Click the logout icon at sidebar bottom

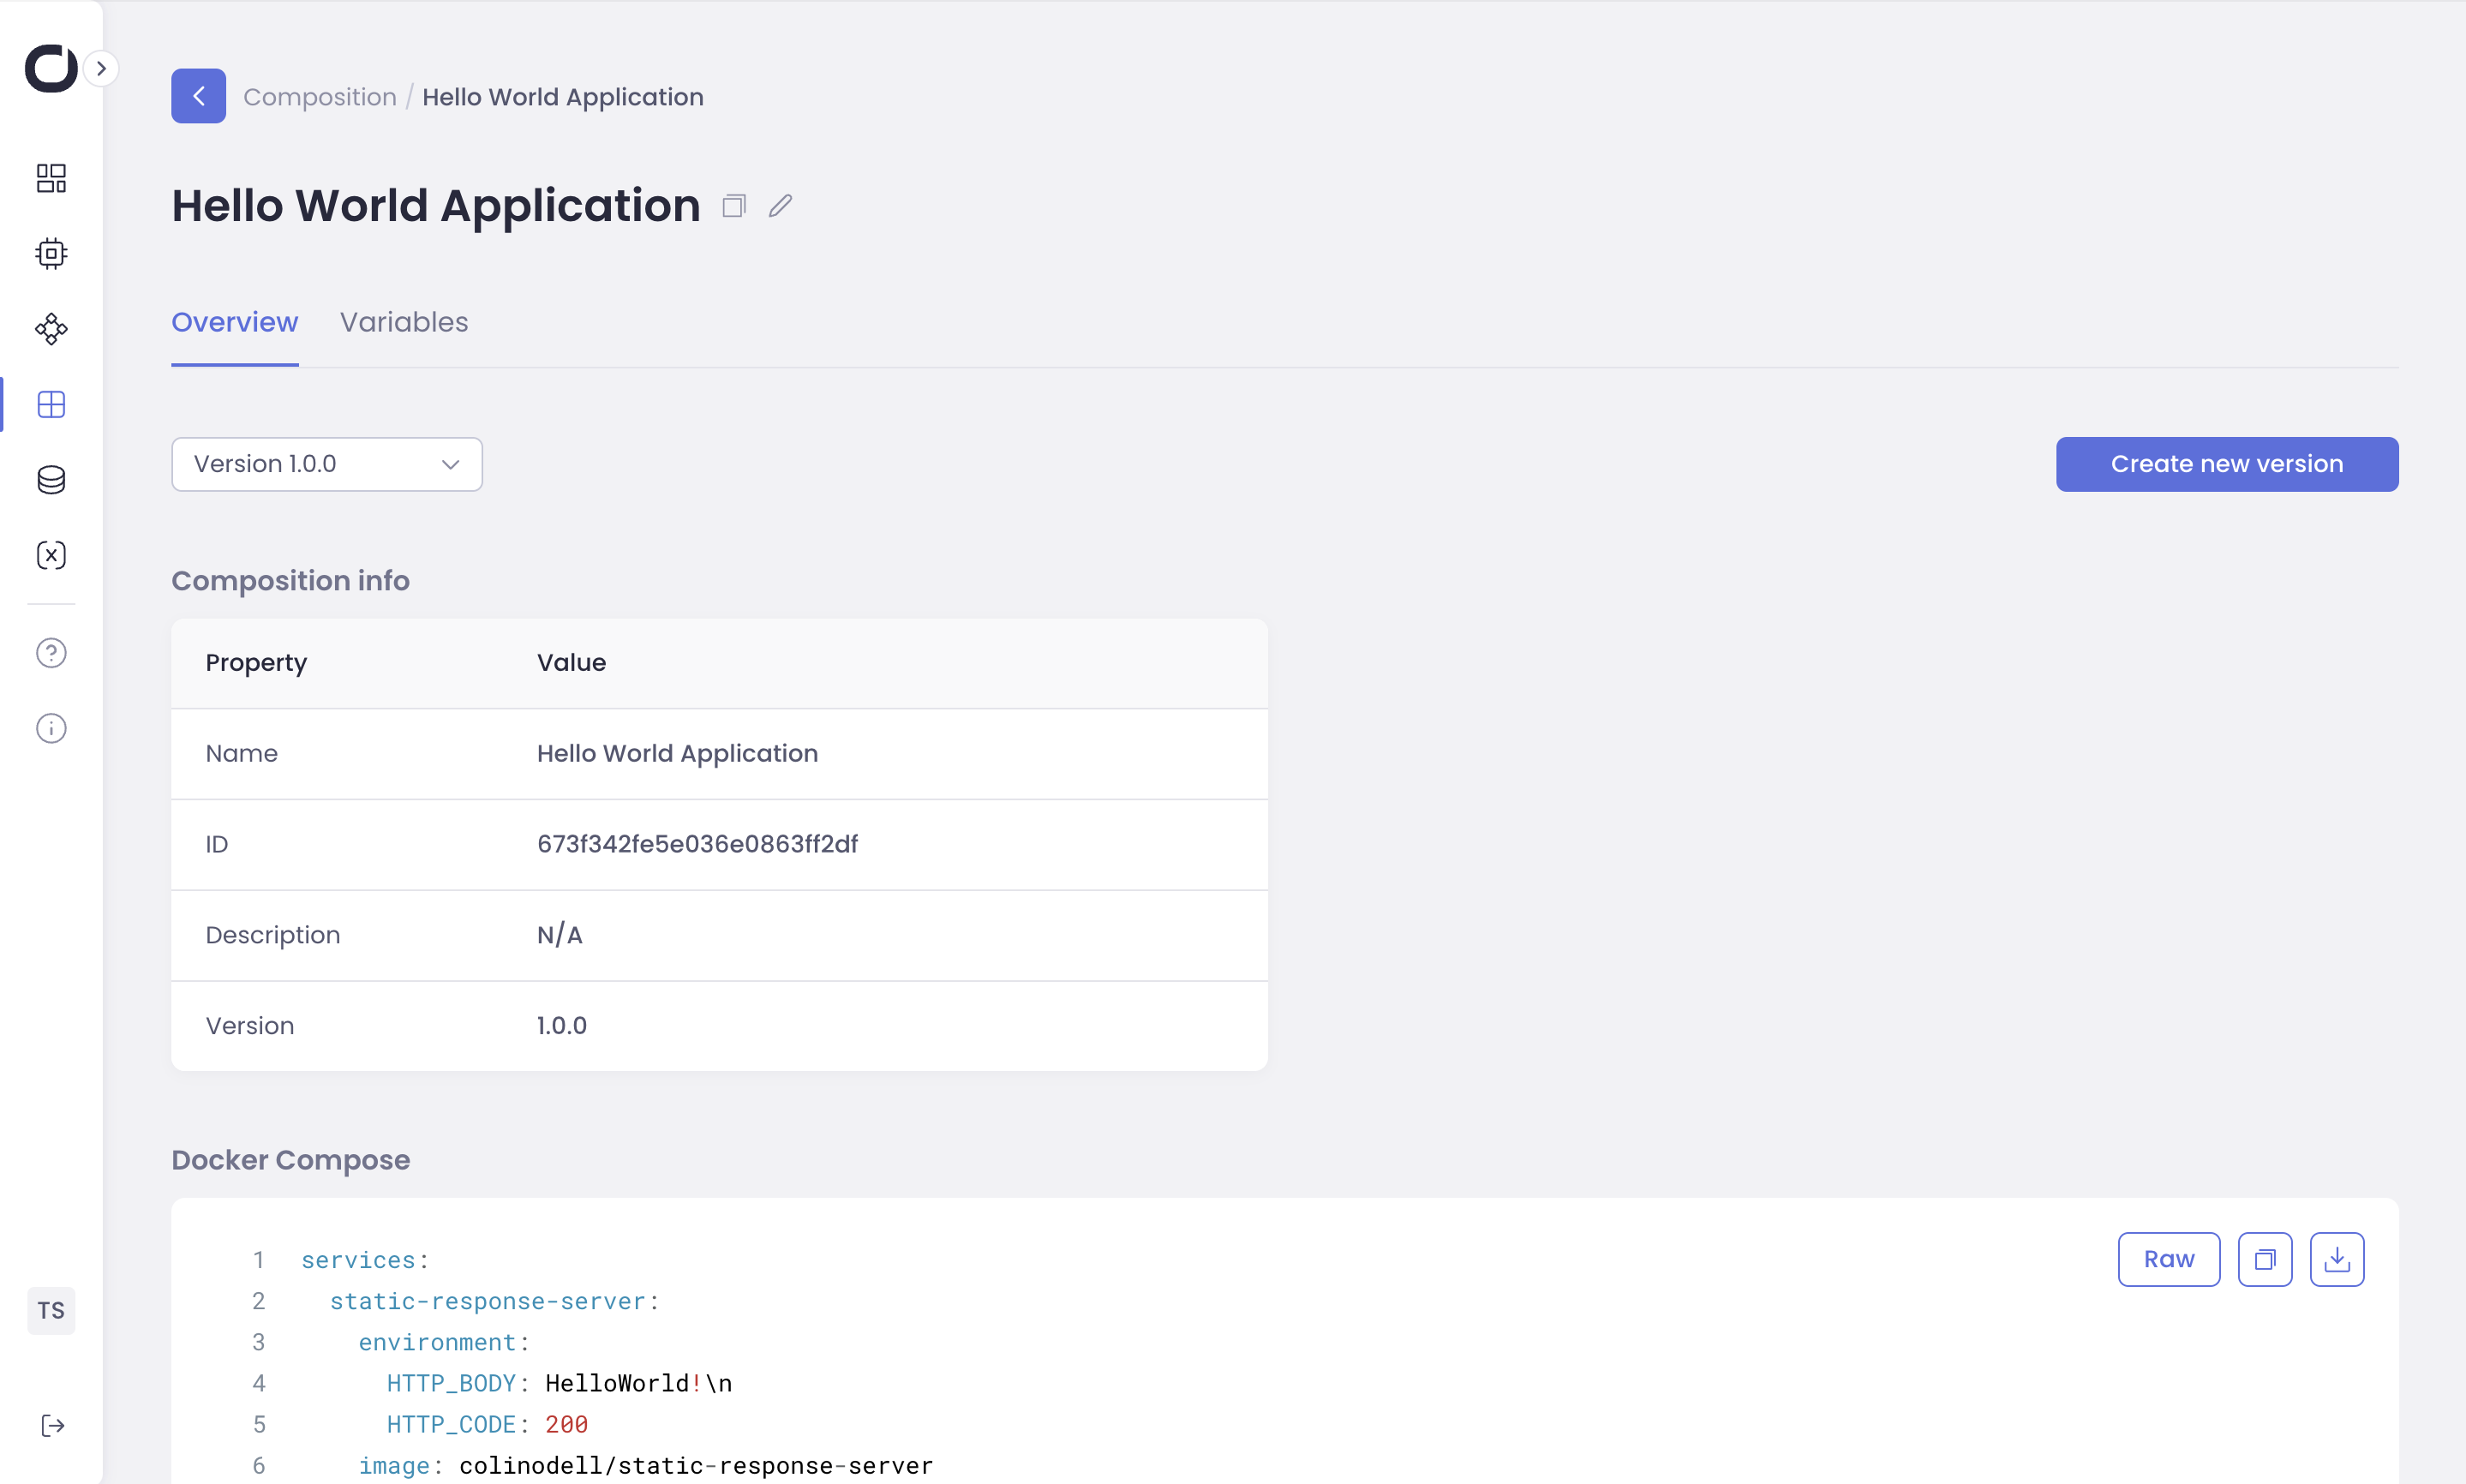click(52, 1425)
